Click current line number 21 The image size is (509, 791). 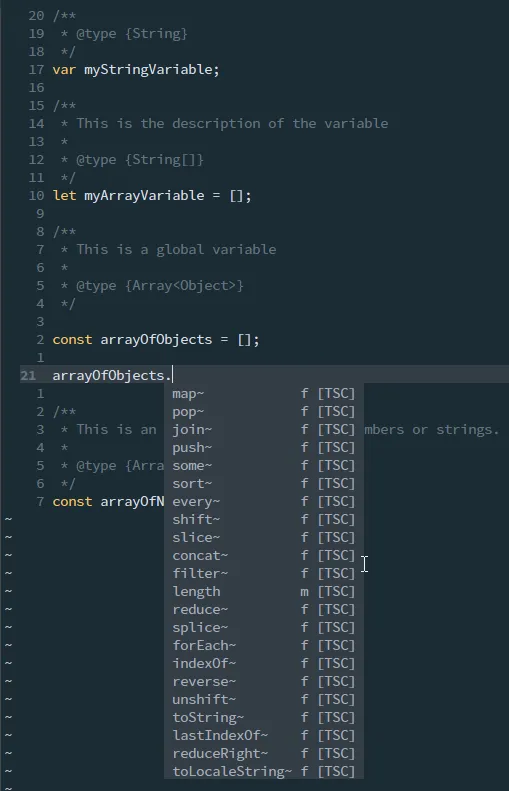[28, 376]
